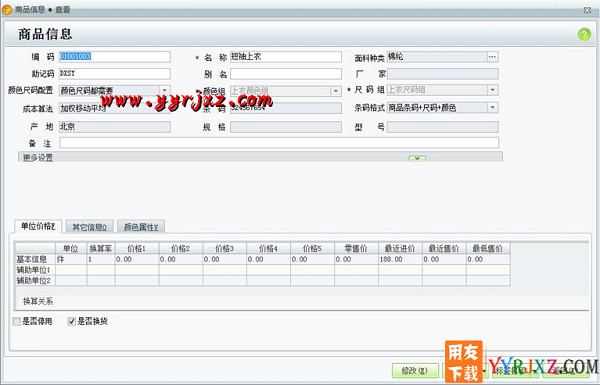
Task: Close the 商品信息 window
Action: pos(587,10)
